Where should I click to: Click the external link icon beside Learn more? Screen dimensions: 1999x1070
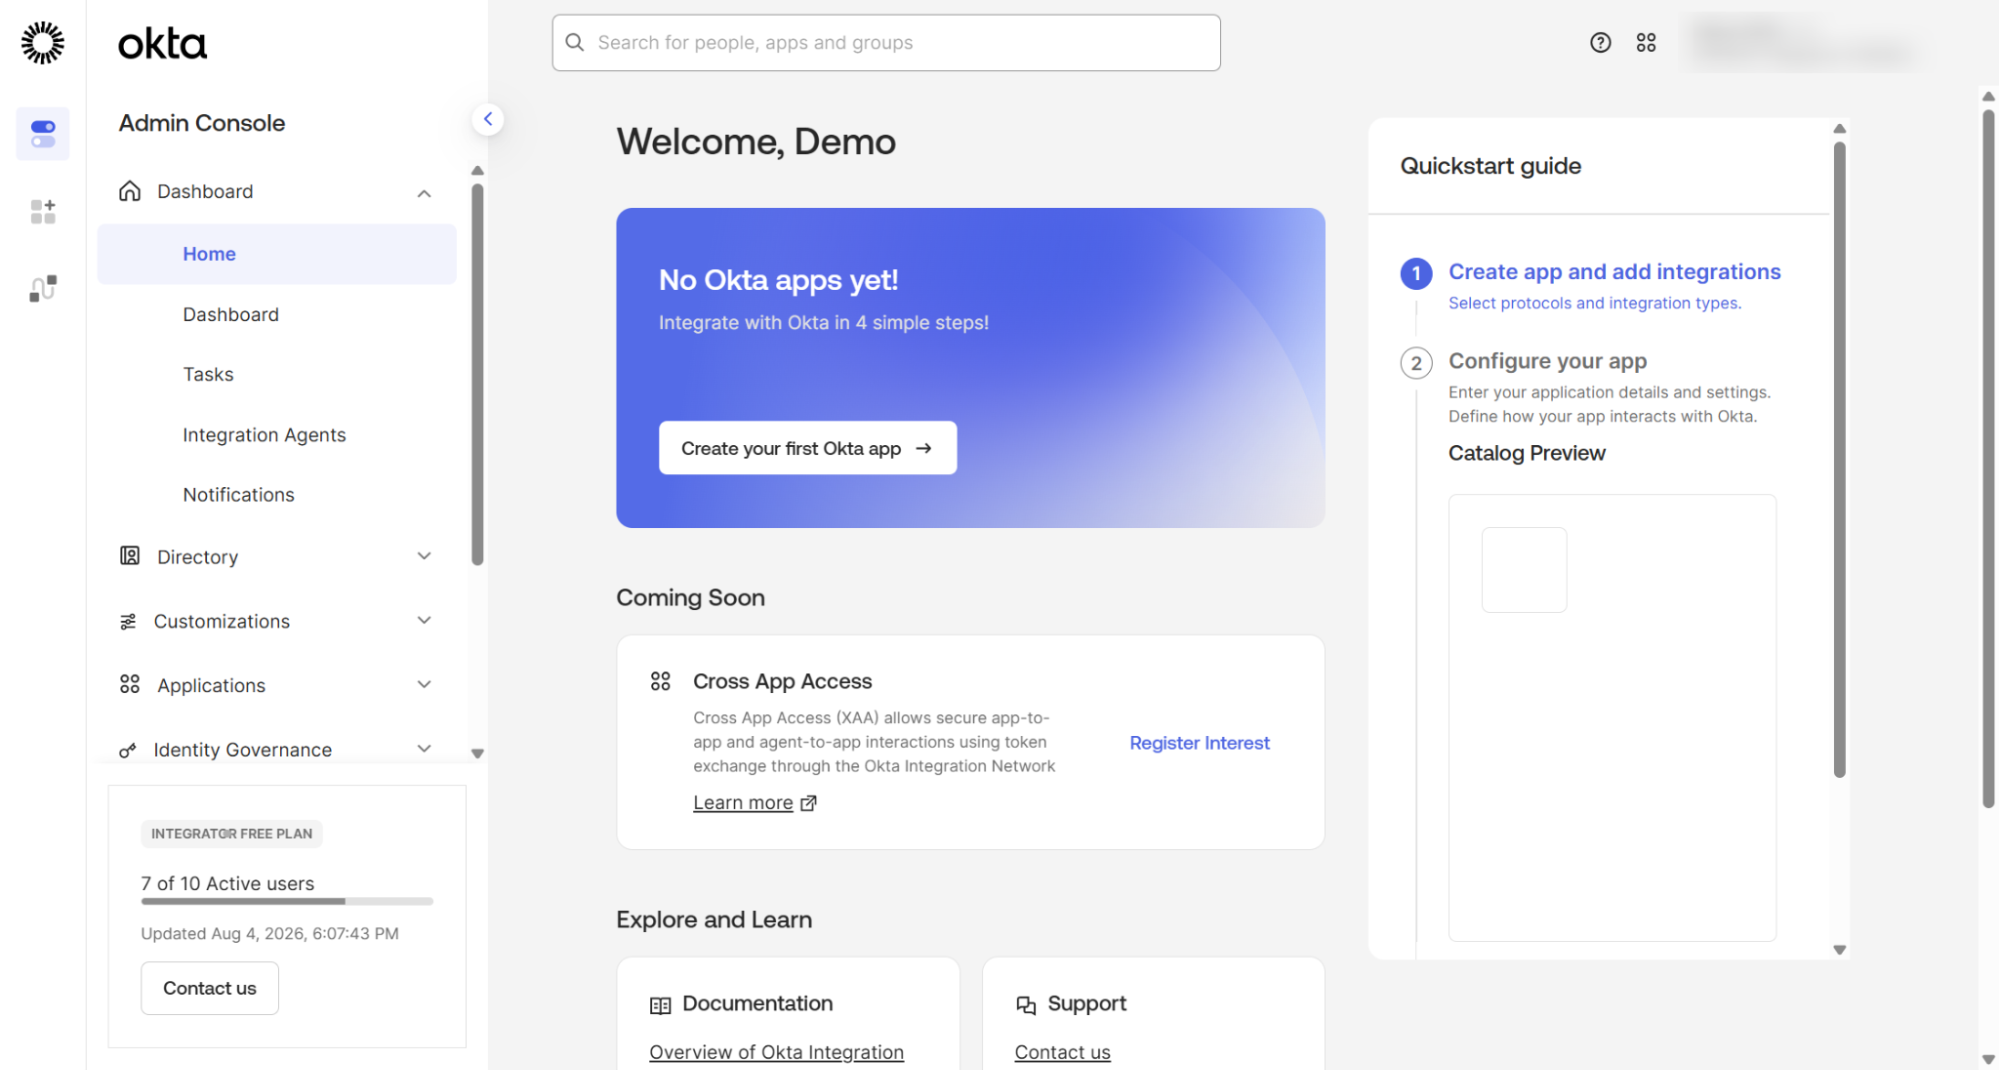(x=809, y=803)
